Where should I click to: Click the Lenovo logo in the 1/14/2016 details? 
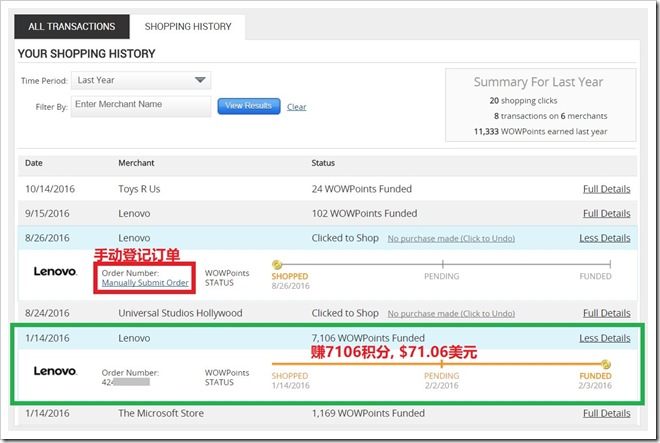pos(55,371)
